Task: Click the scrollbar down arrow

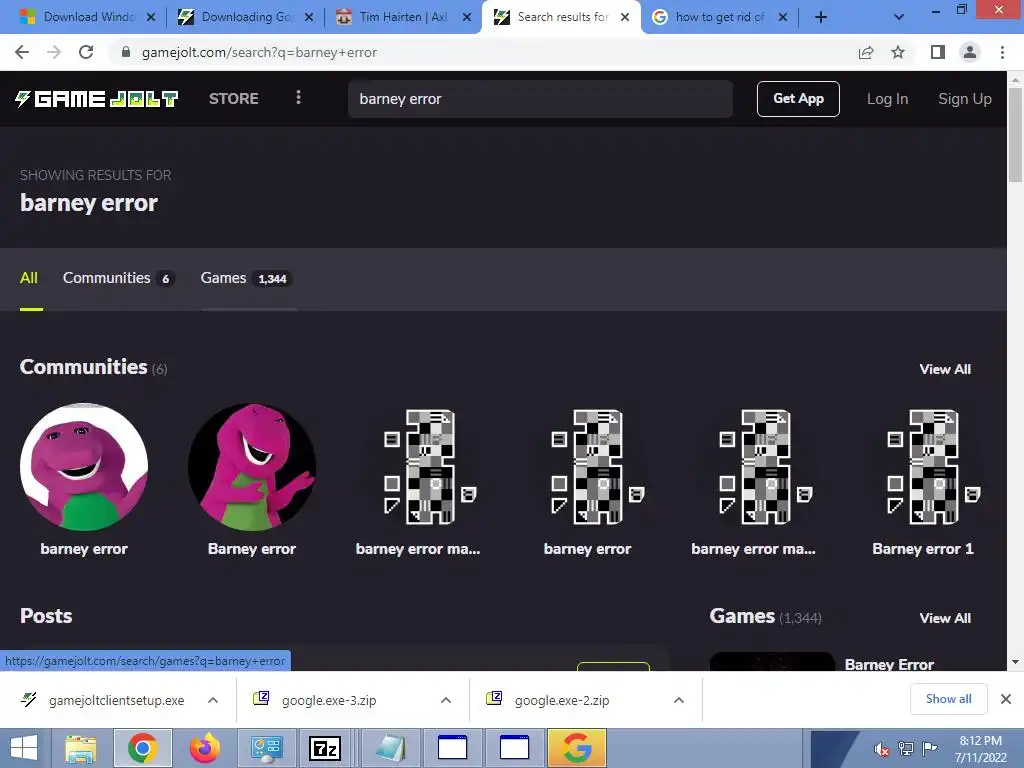Action: click(x=1015, y=662)
